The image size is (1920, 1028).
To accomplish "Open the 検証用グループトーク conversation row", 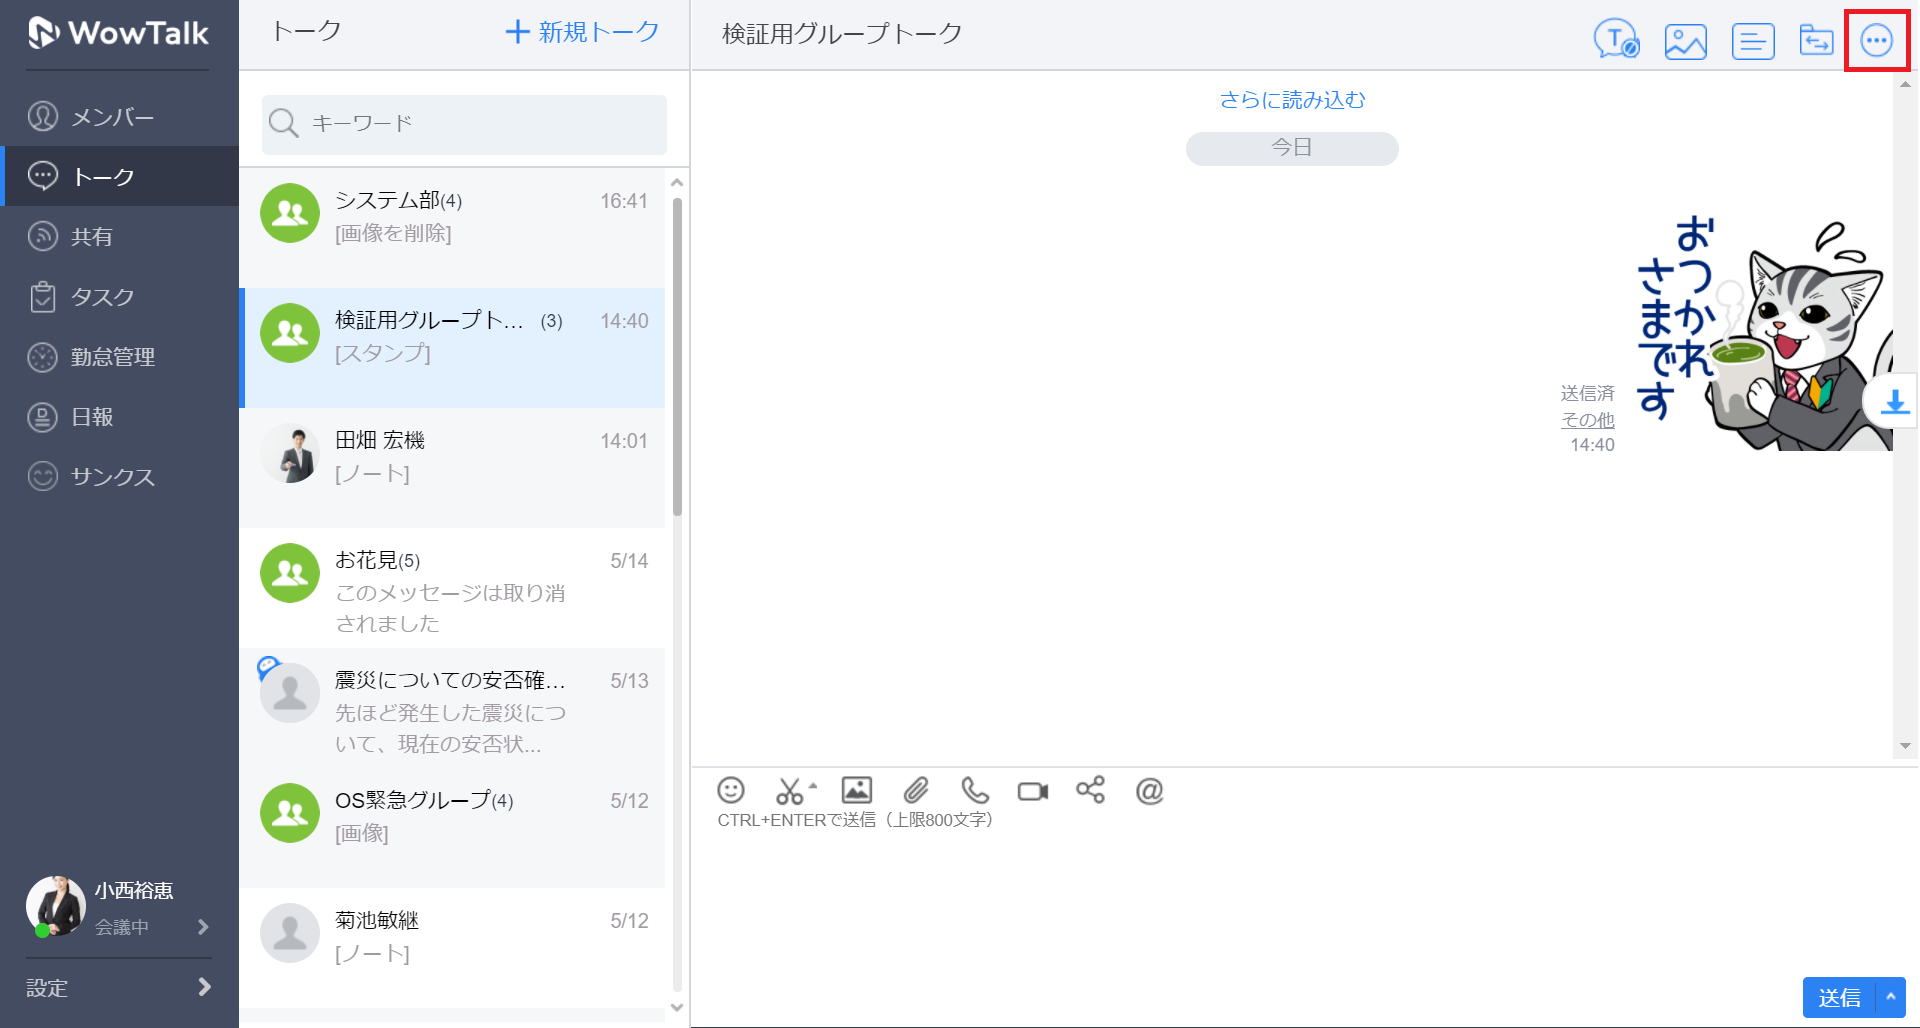I will point(452,348).
